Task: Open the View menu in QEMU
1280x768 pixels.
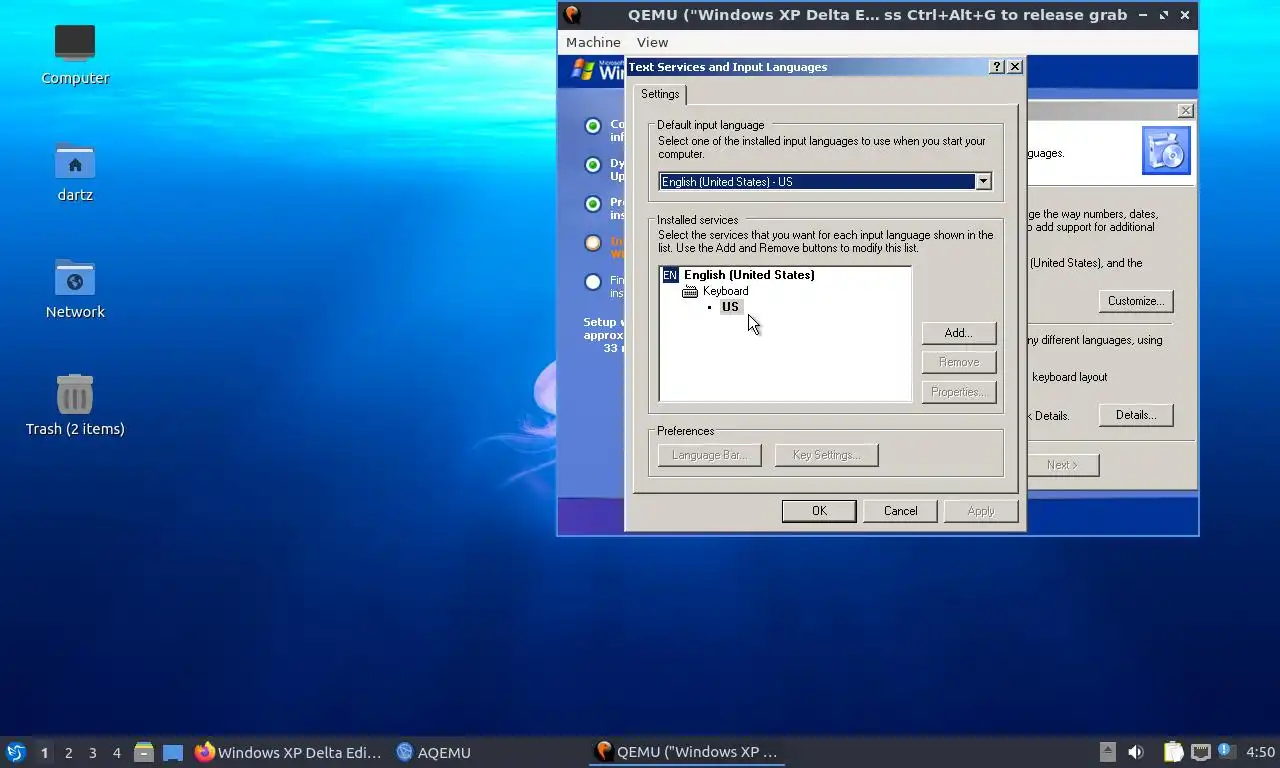Action: coord(652,42)
